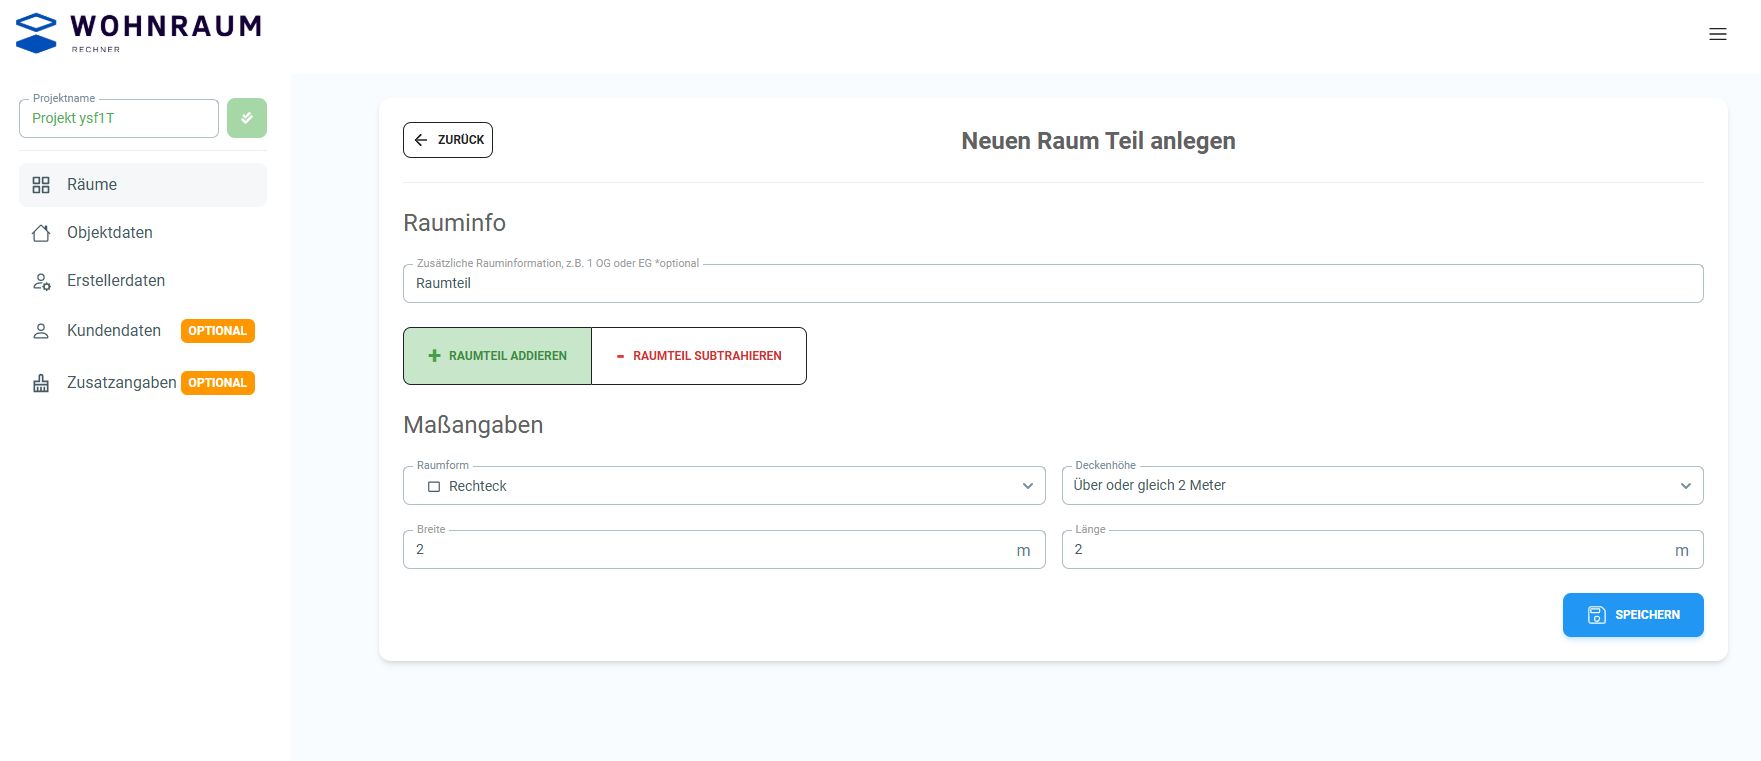Expand Deckenhöhe list via chevron arrow
The image size is (1761, 761).
pyautogui.click(x=1686, y=486)
